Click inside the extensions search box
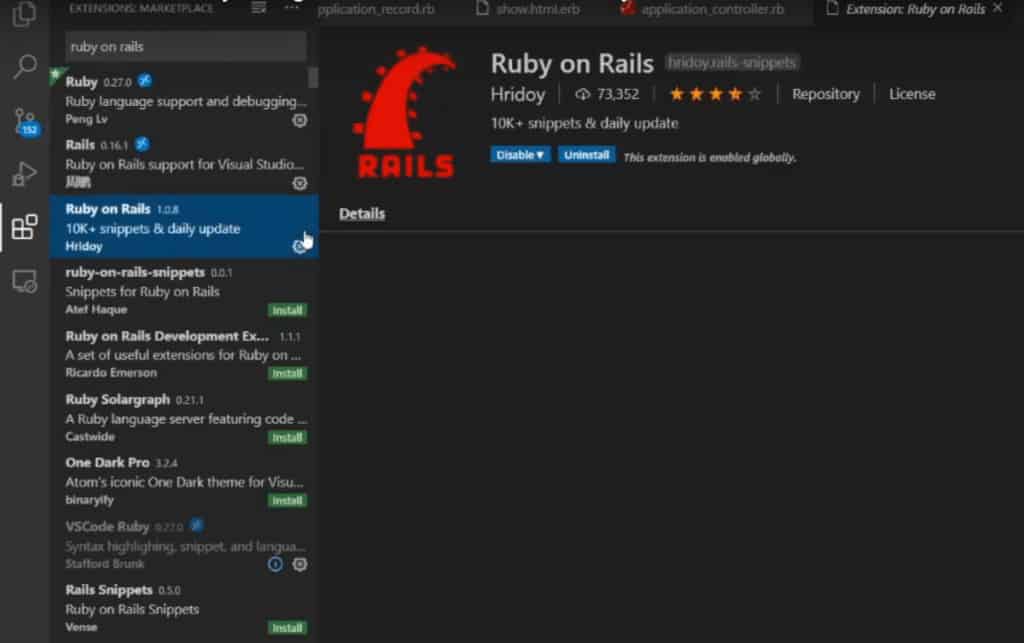This screenshot has height=643, width=1024. tap(185, 46)
